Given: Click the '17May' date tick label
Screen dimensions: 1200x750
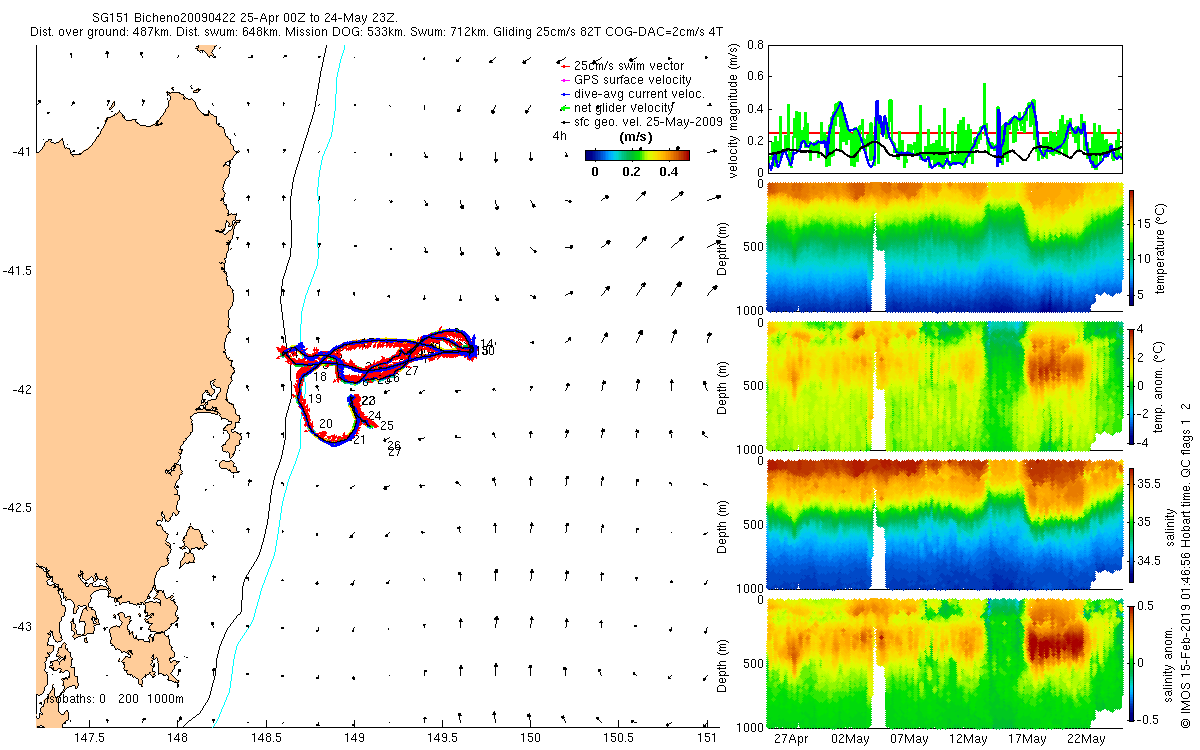Looking at the screenshot, I should 1027,739.
